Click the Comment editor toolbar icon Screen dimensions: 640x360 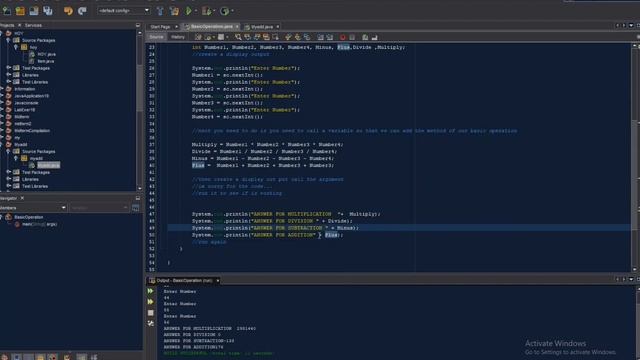[365, 37]
